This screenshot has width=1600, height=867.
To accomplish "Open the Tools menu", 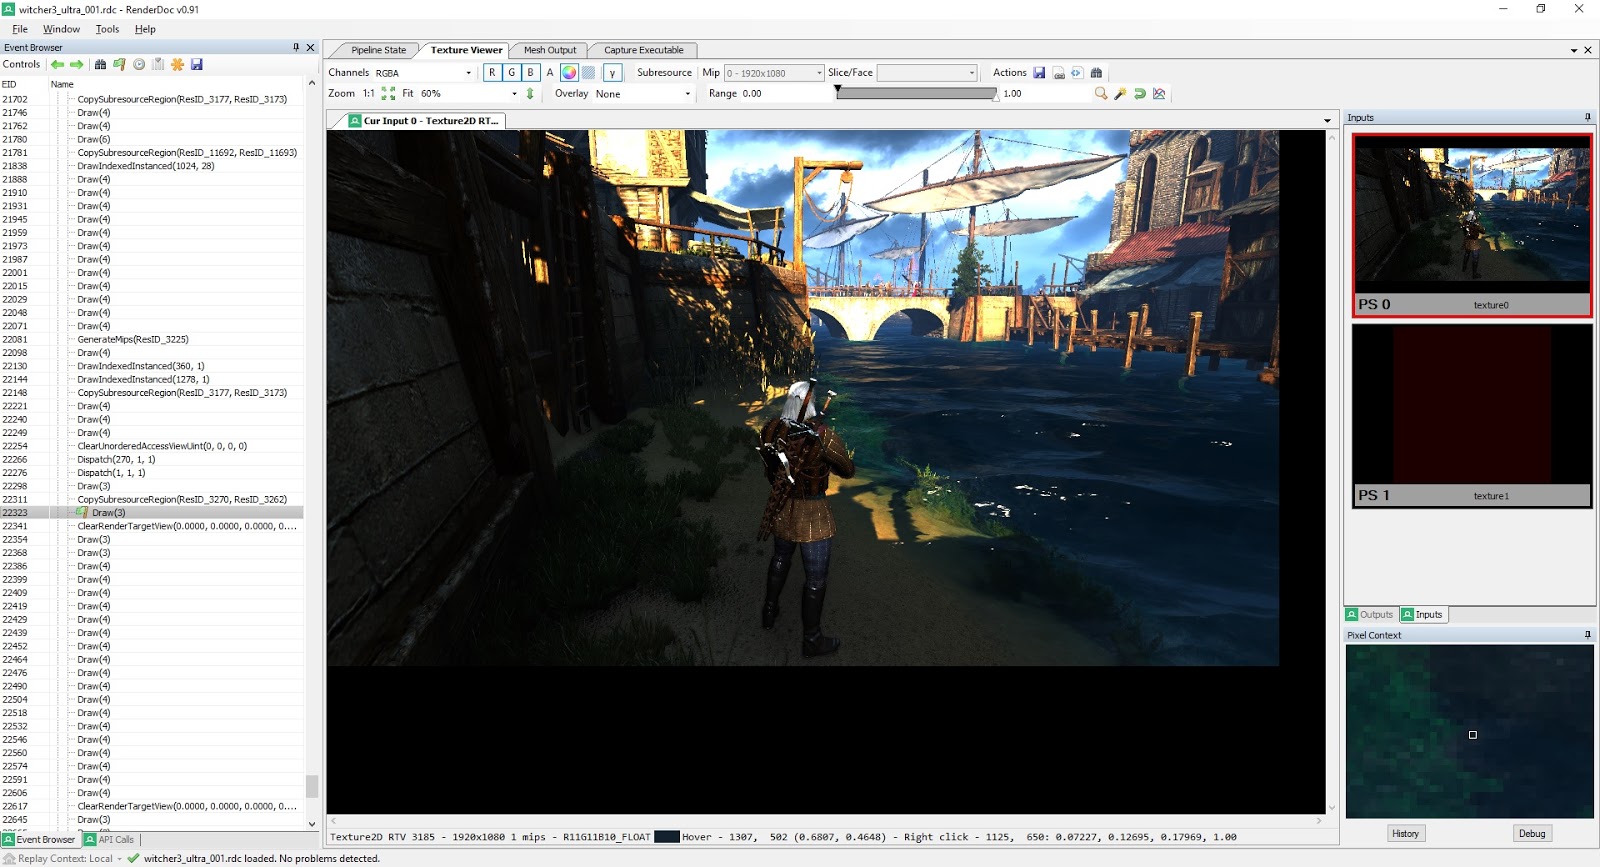I will tap(107, 29).
